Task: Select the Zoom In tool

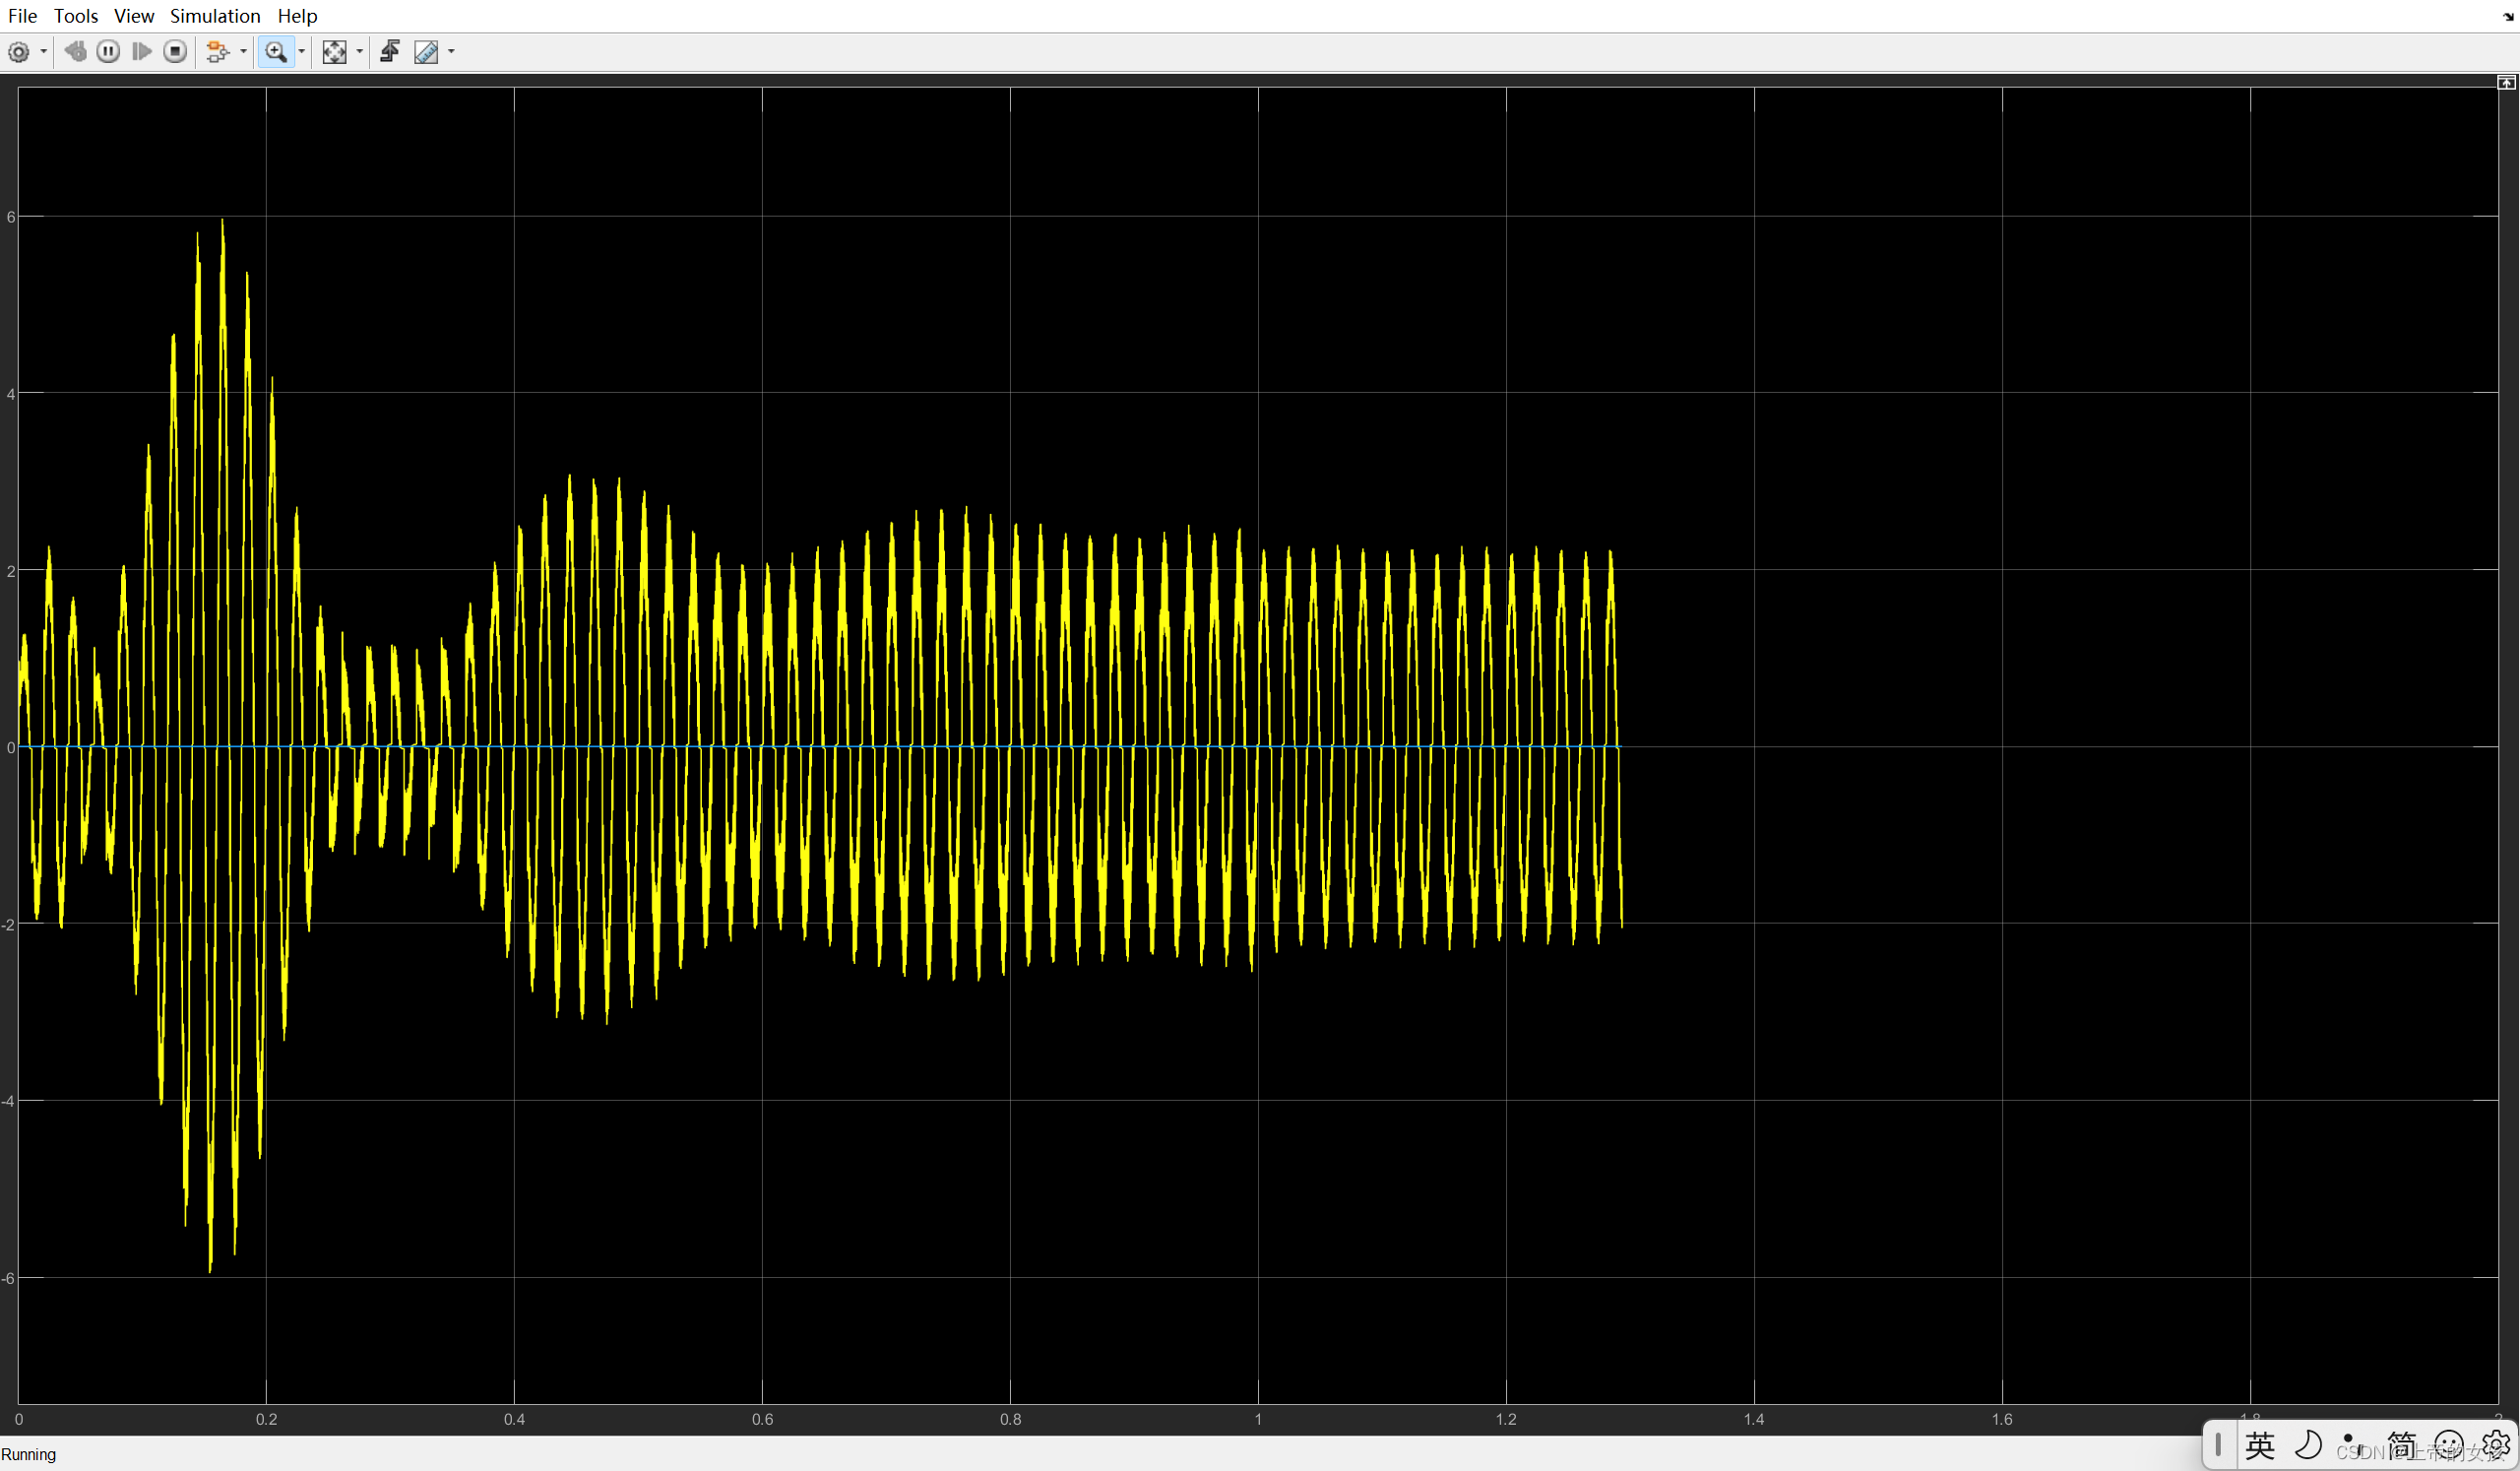Action: (x=276, y=51)
